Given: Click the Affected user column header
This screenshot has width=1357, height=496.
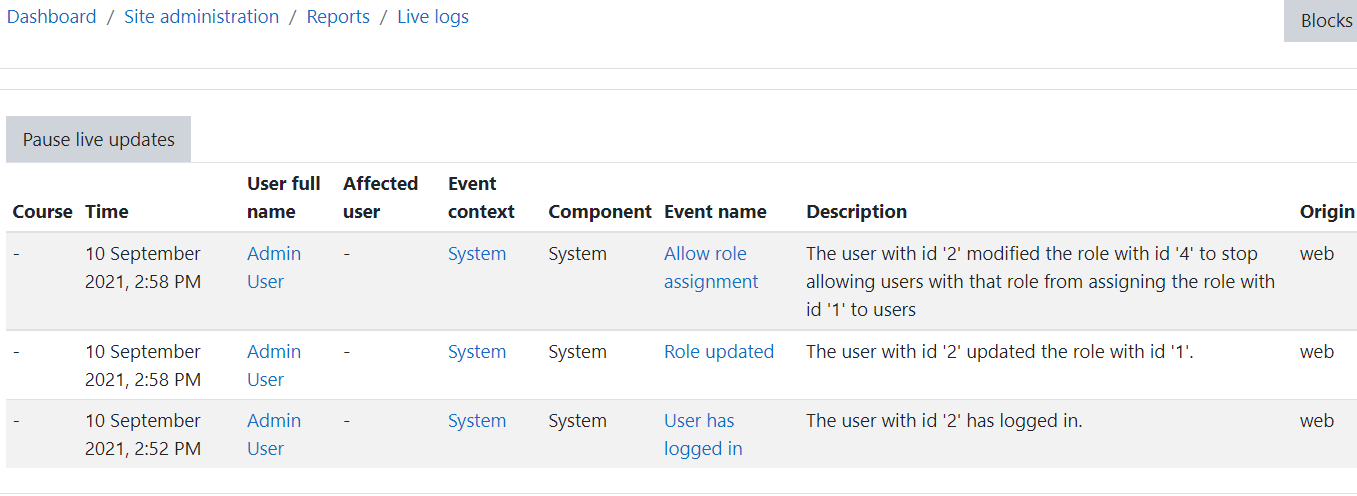Looking at the screenshot, I should [381, 198].
